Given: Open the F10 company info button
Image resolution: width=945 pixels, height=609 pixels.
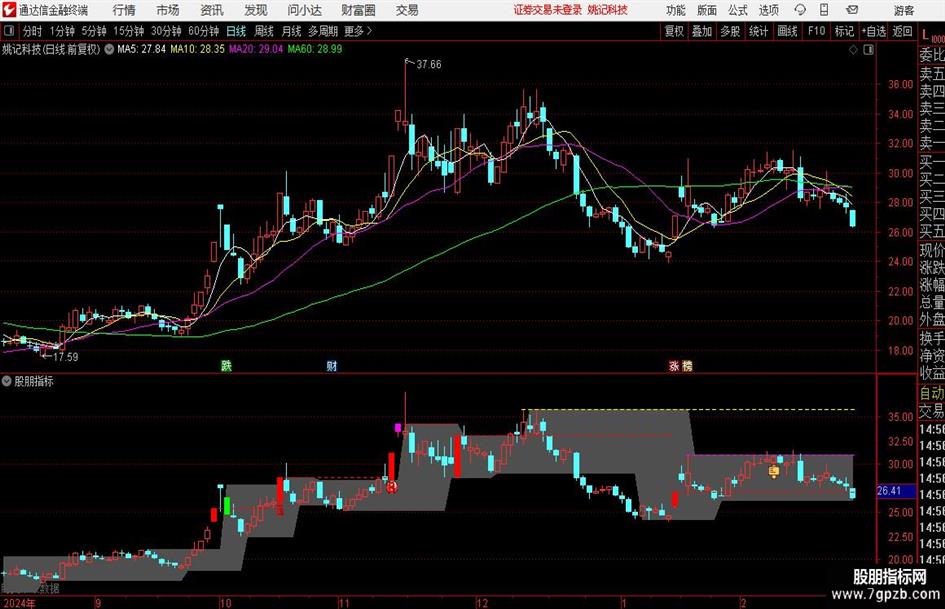Looking at the screenshot, I should point(816,31).
